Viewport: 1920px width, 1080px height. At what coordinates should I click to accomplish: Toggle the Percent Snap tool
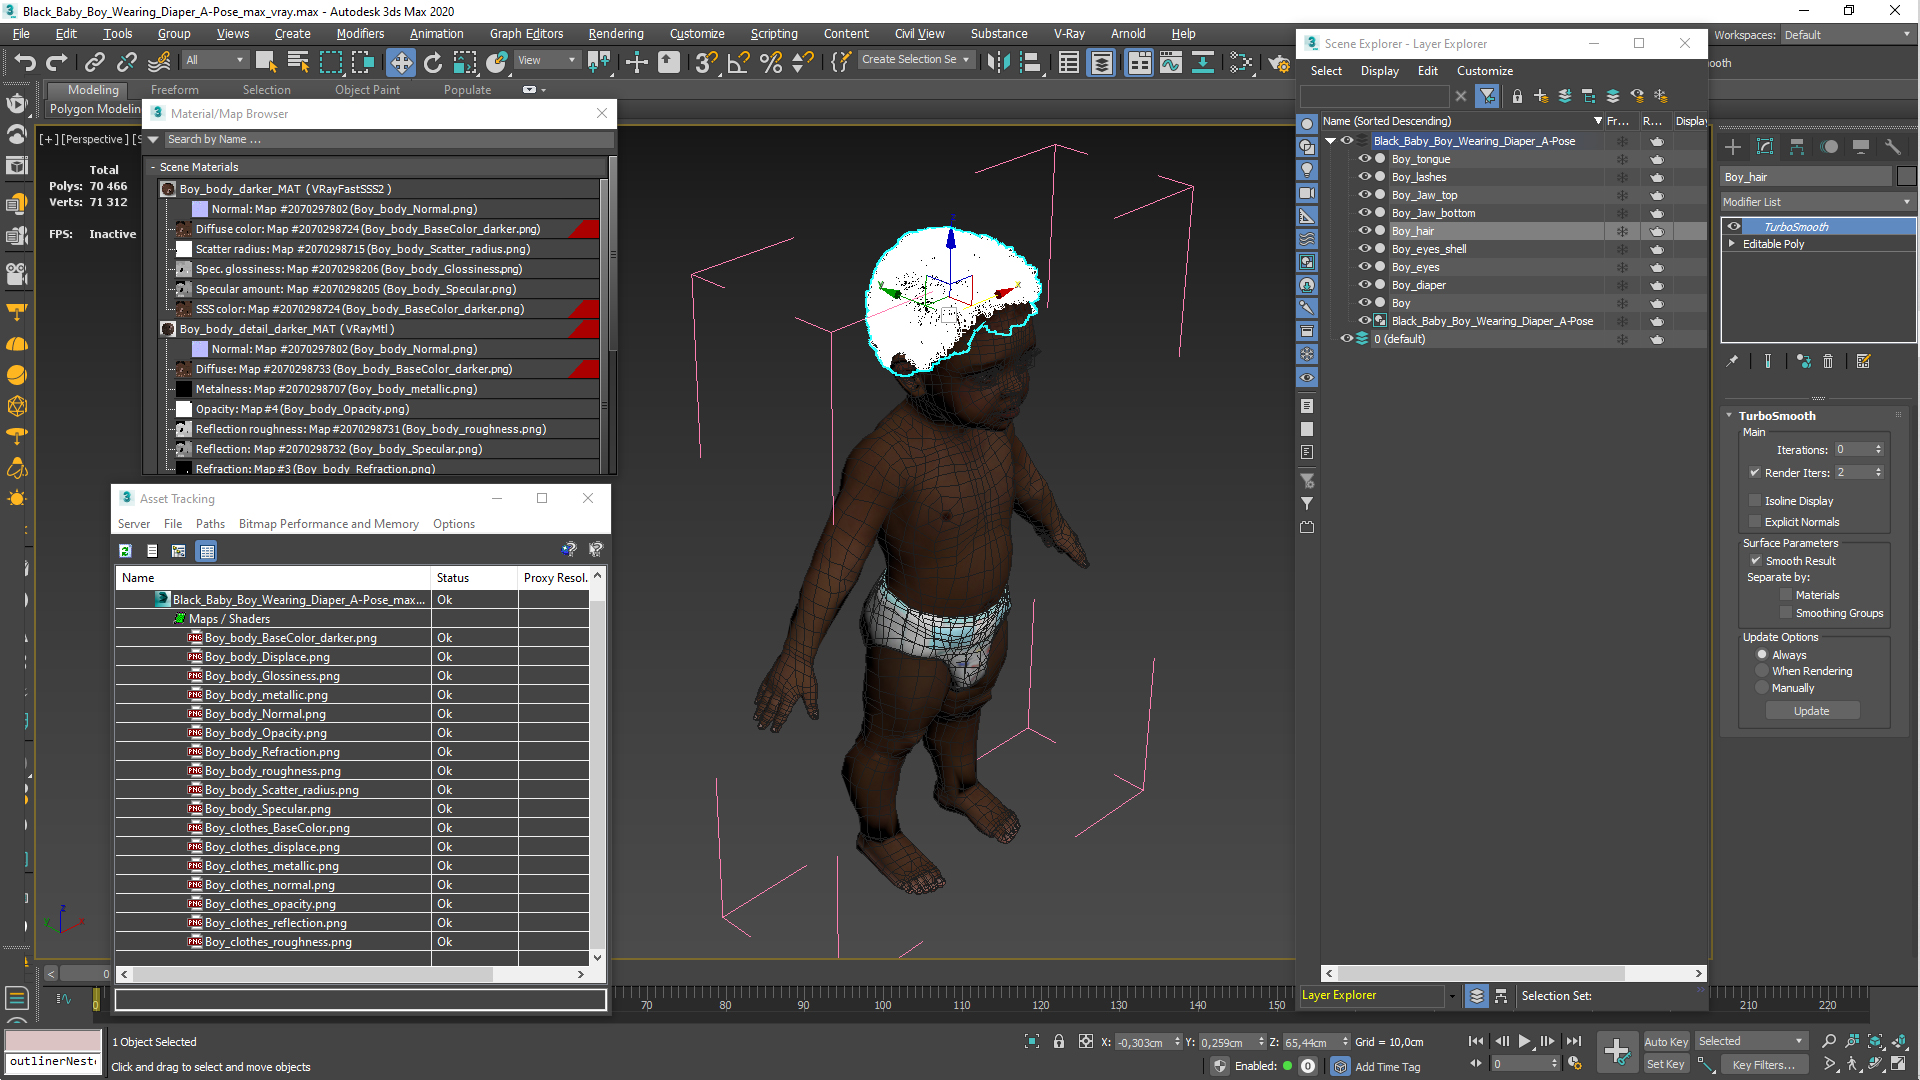(x=771, y=62)
